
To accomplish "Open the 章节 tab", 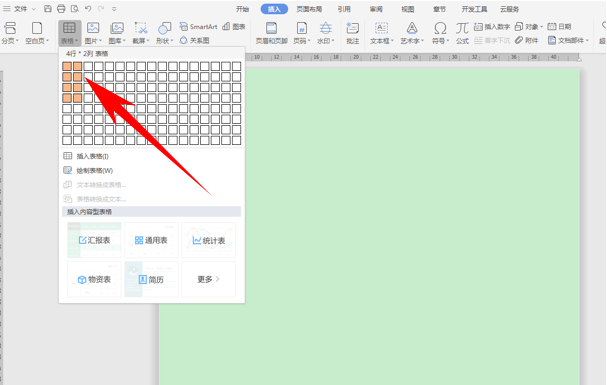I will click(439, 9).
